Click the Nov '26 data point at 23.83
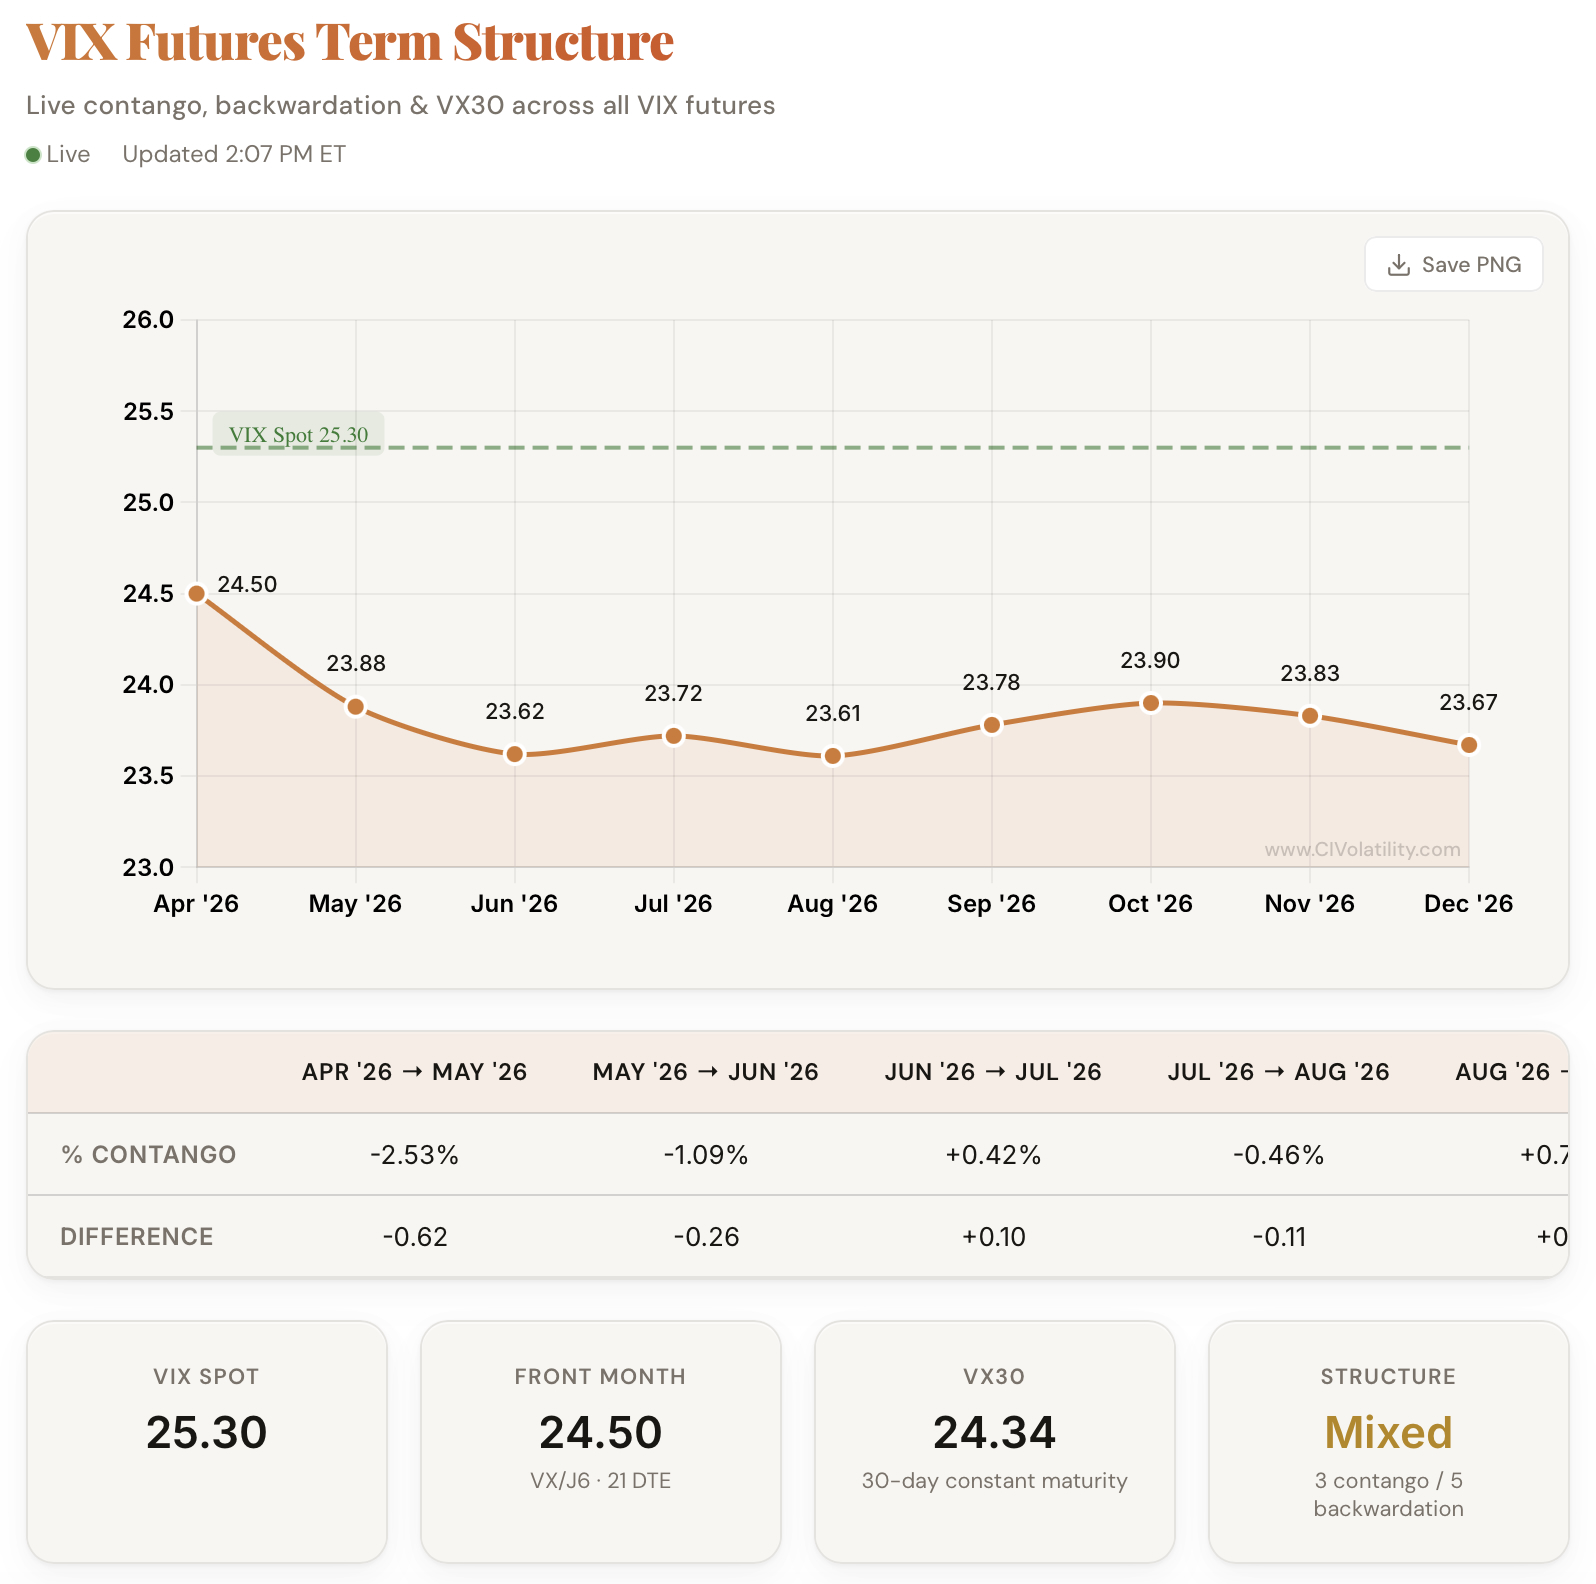The width and height of the screenshot is (1596, 1584). [1310, 716]
